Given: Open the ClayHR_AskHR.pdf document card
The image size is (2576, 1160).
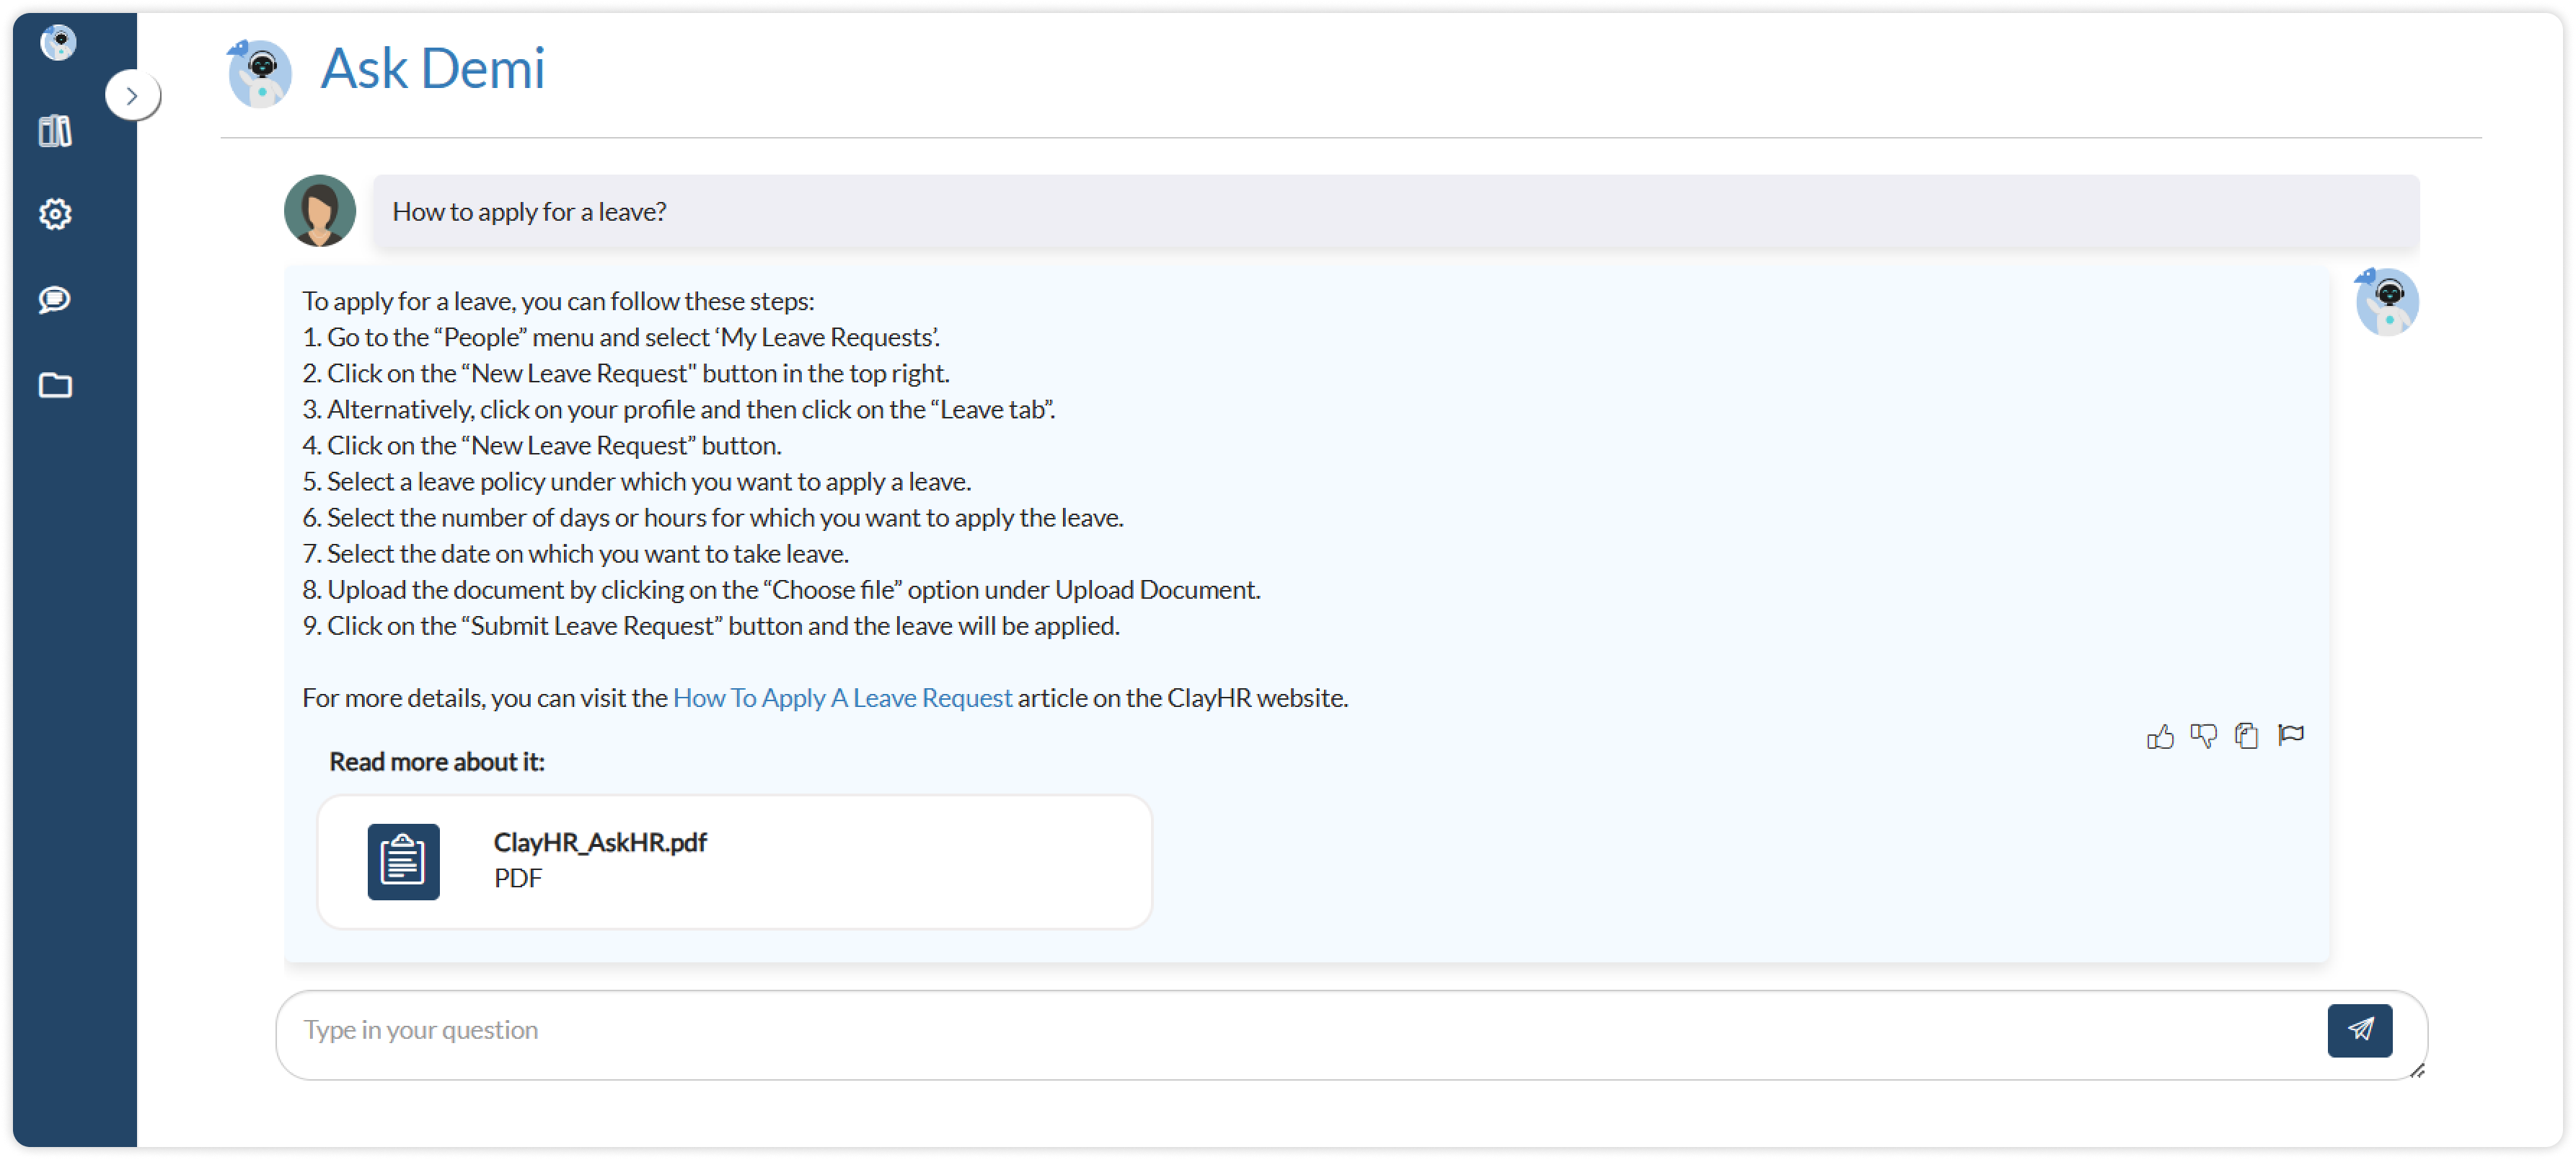Looking at the screenshot, I should pos(735,861).
